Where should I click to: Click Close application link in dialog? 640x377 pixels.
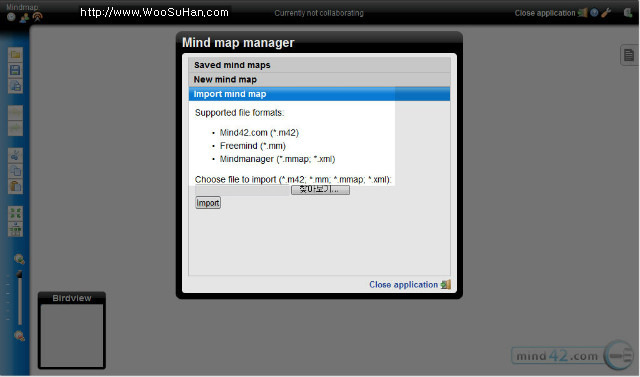tap(403, 284)
